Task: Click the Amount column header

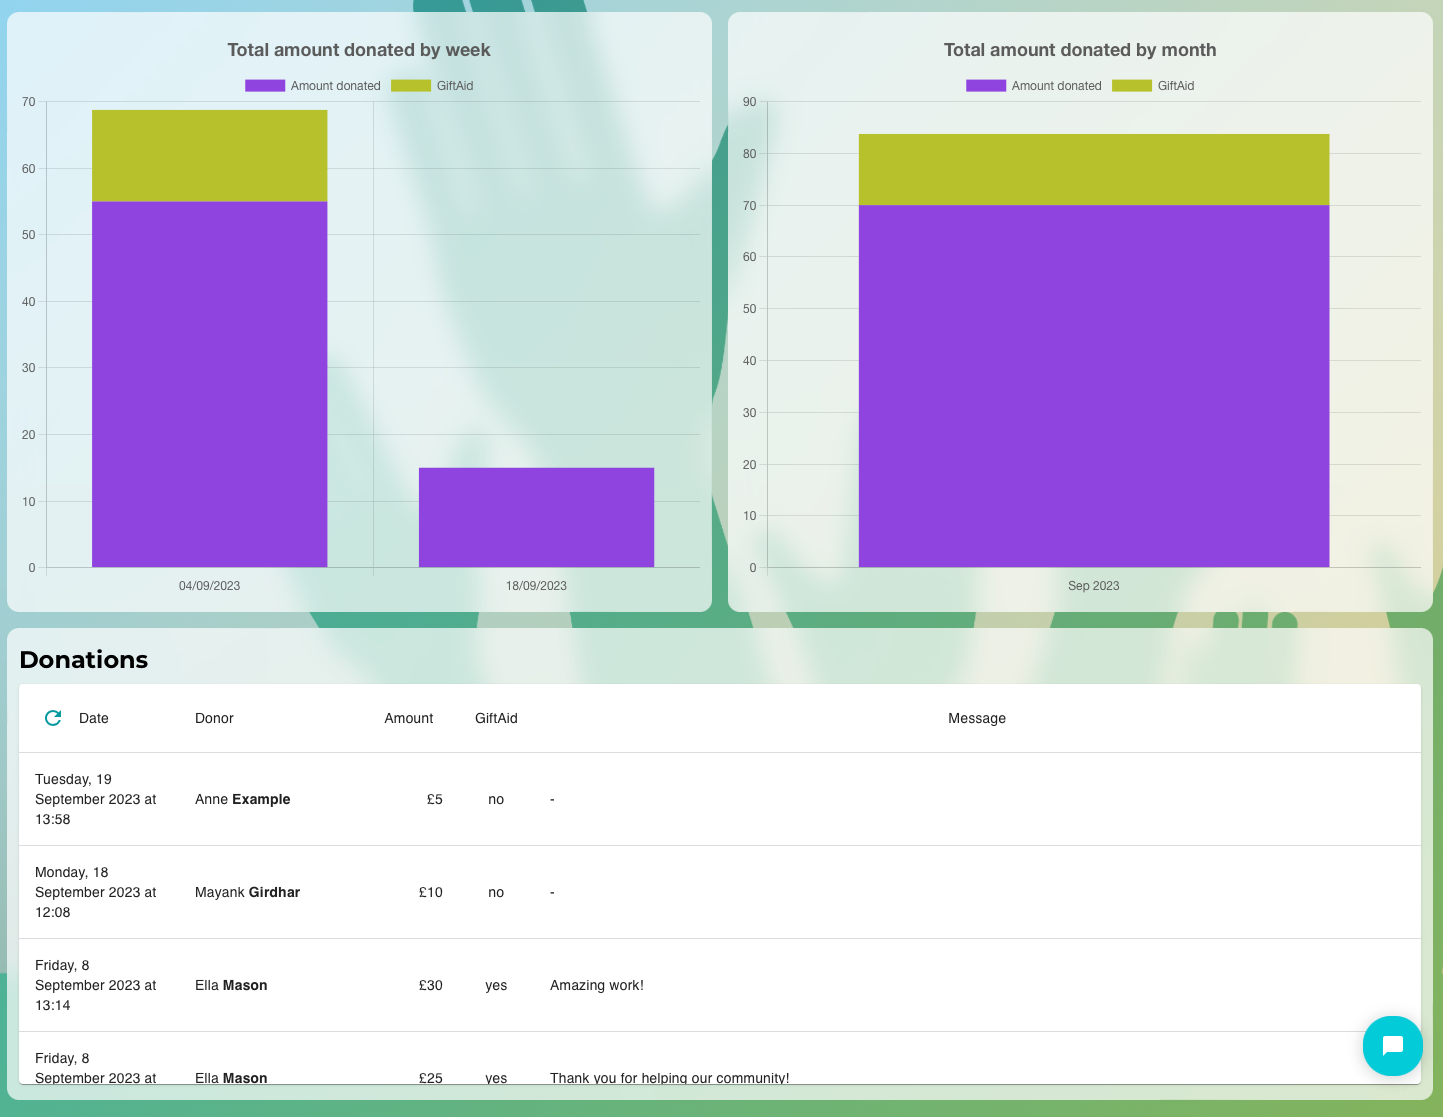Action: click(x=408, y=718)
